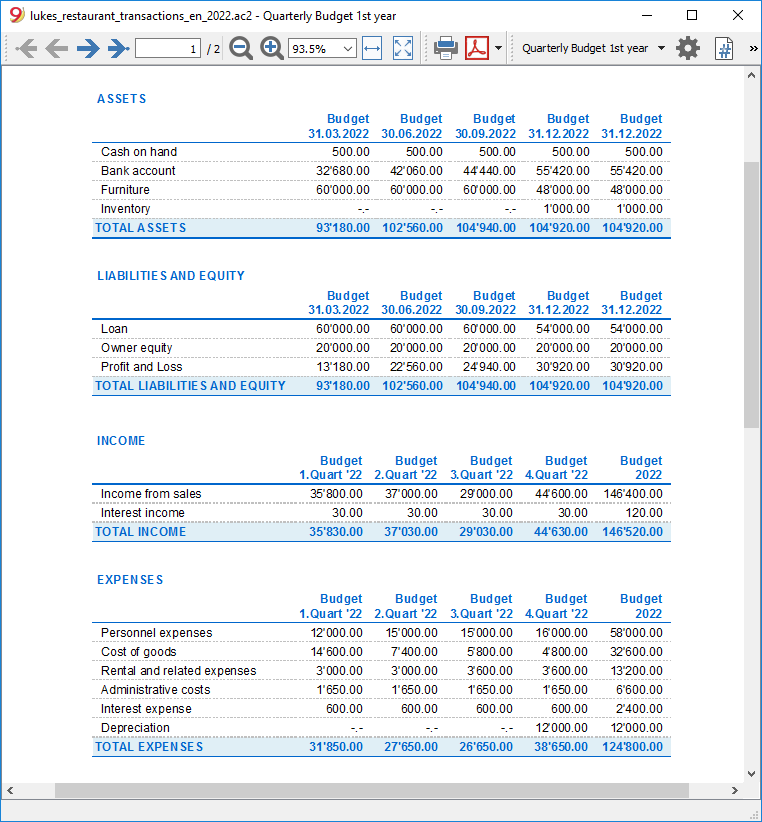762x822 pixels.
Task: Fit page to width icon
Action: (372, 49)
